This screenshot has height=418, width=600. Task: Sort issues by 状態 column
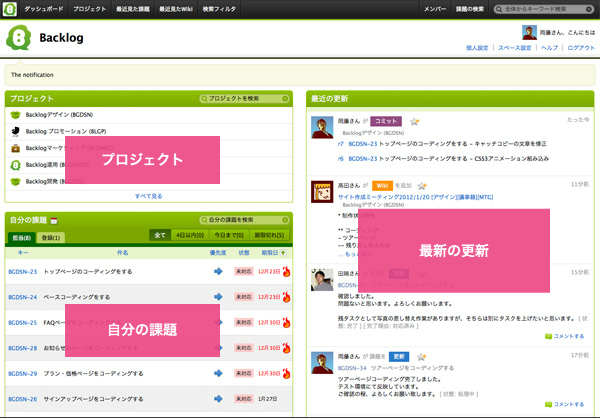click(244, 253)
